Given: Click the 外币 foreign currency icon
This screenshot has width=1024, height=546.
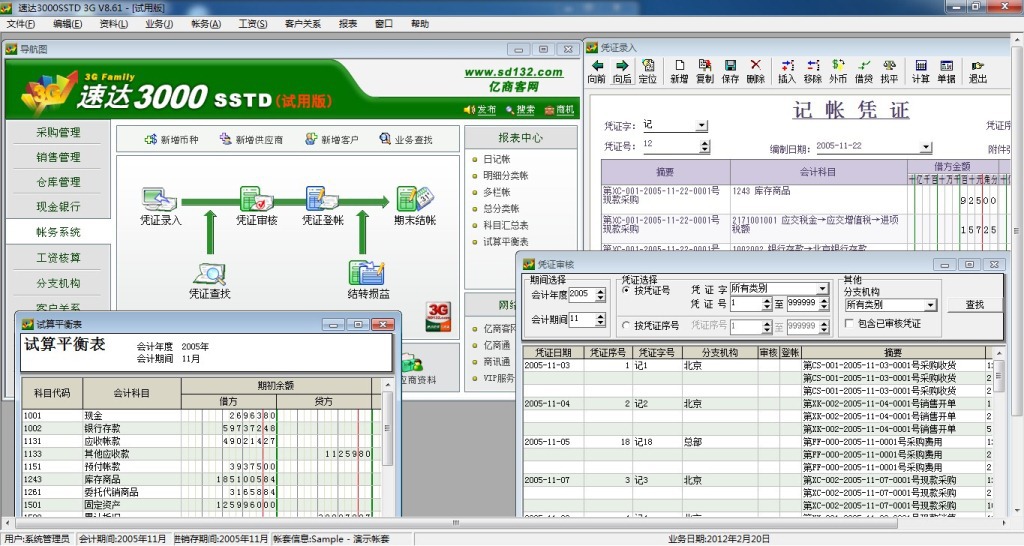Looking at the screenshot, I should [838, 71].
